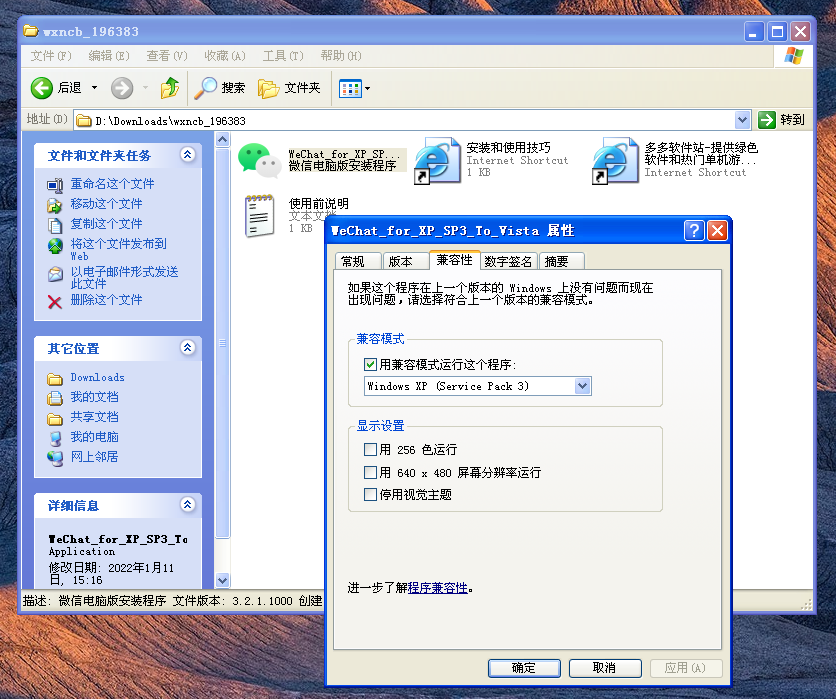This screenshot has width=836, height=699.
Task: Click the green 转到 Go arrow icon
Action: 767,120
